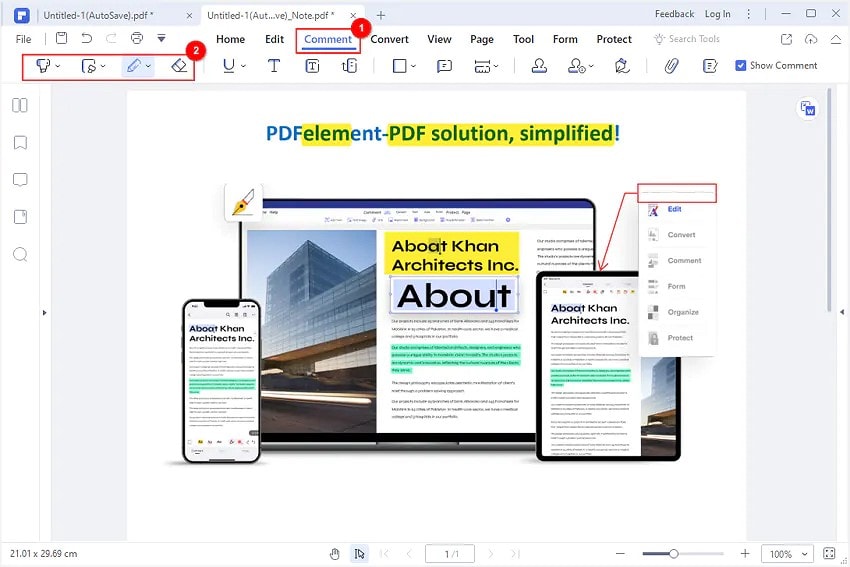
Task: Switch to the Form tab
Action: pos(565,39)
